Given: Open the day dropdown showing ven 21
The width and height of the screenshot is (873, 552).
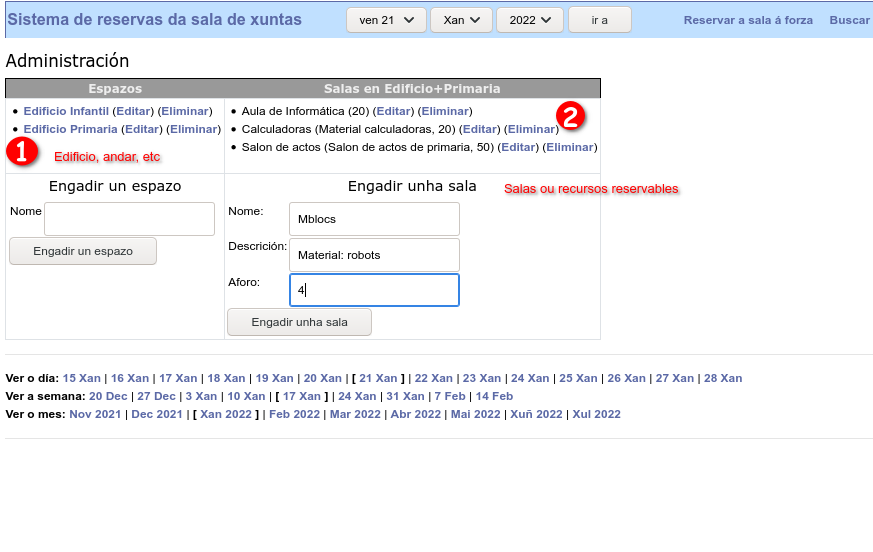Looking at the screenshot, I should pyautogui.click(x=386, y=20).
